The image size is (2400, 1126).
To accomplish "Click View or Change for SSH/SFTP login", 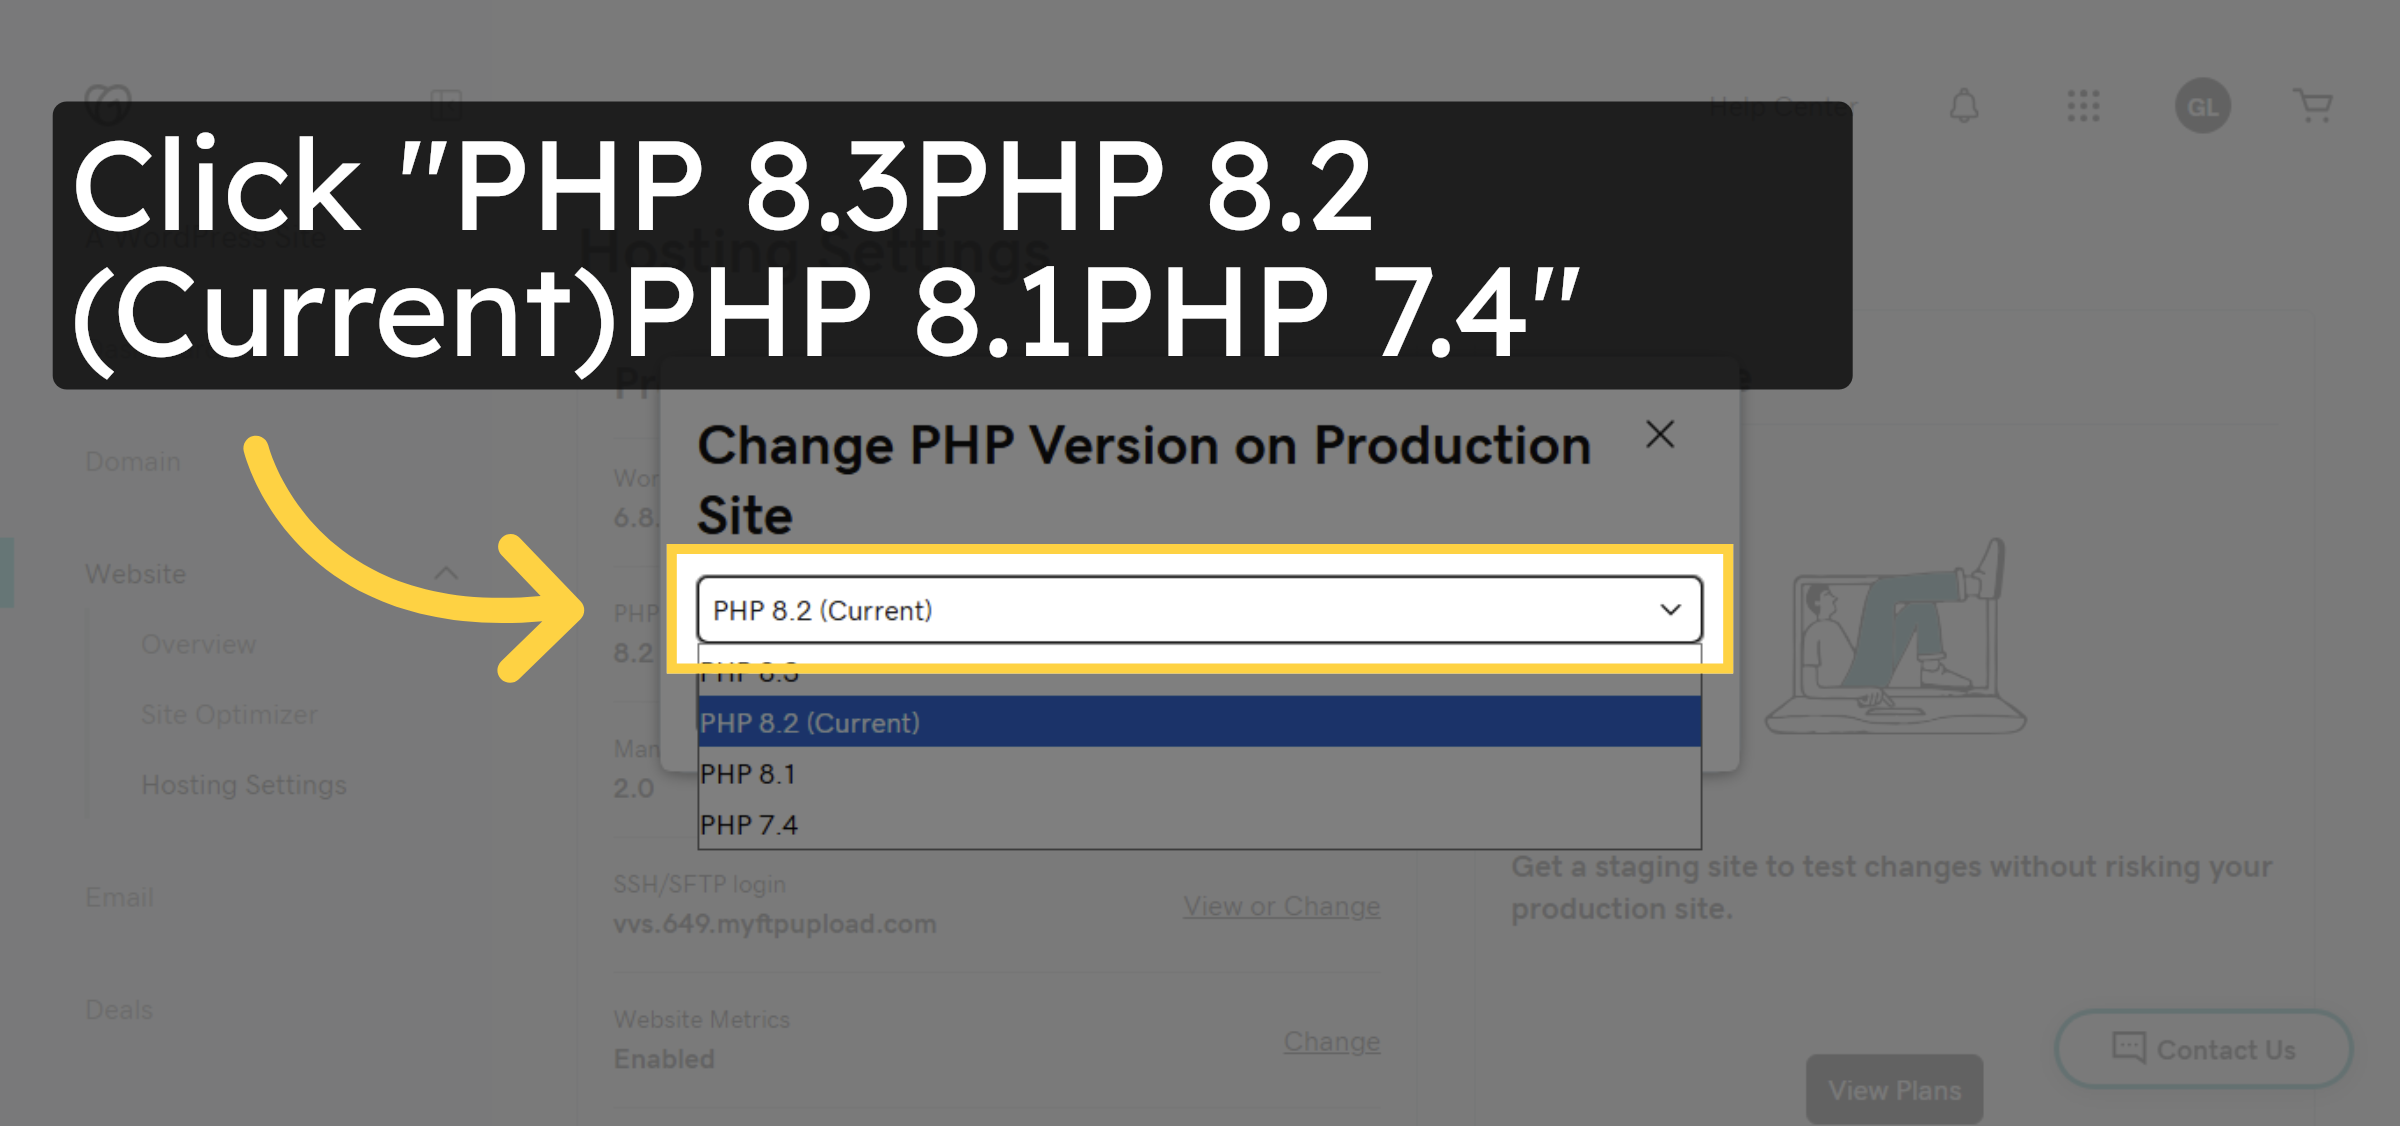I will (x=1281, y=906).
